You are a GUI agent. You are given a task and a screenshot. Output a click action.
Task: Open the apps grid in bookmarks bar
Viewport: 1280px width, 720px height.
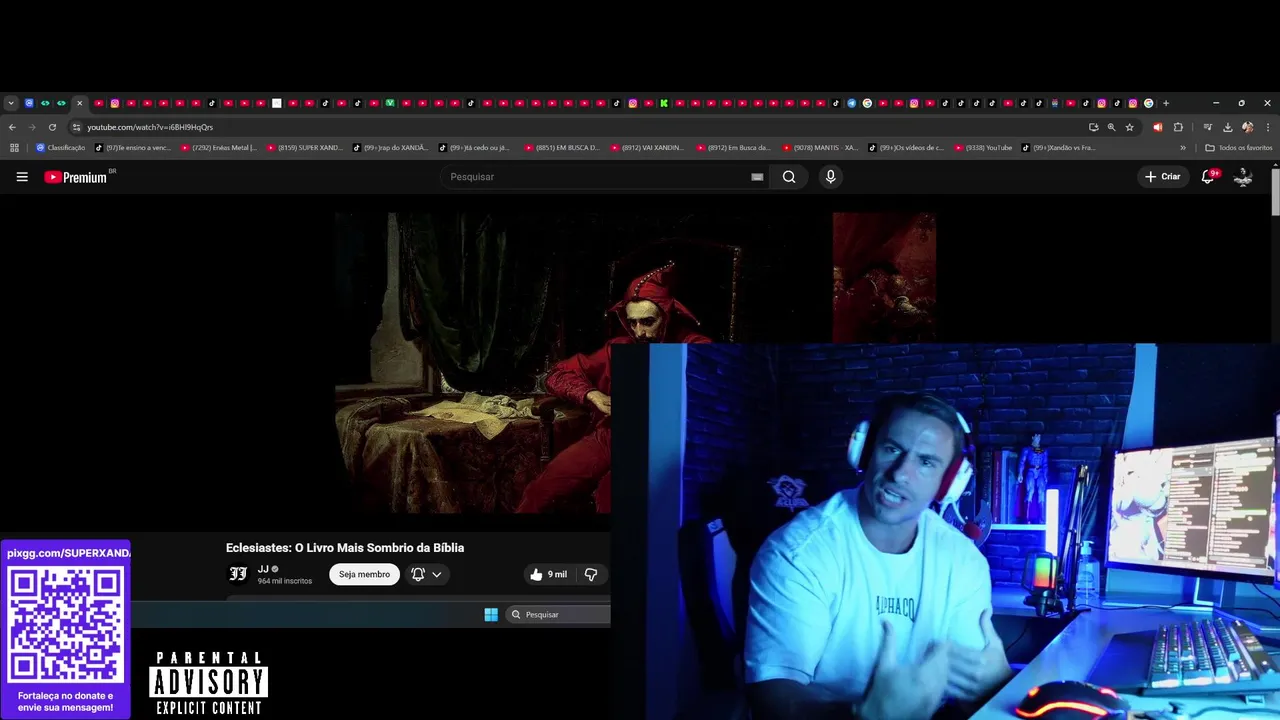click(x=14, y=148)
